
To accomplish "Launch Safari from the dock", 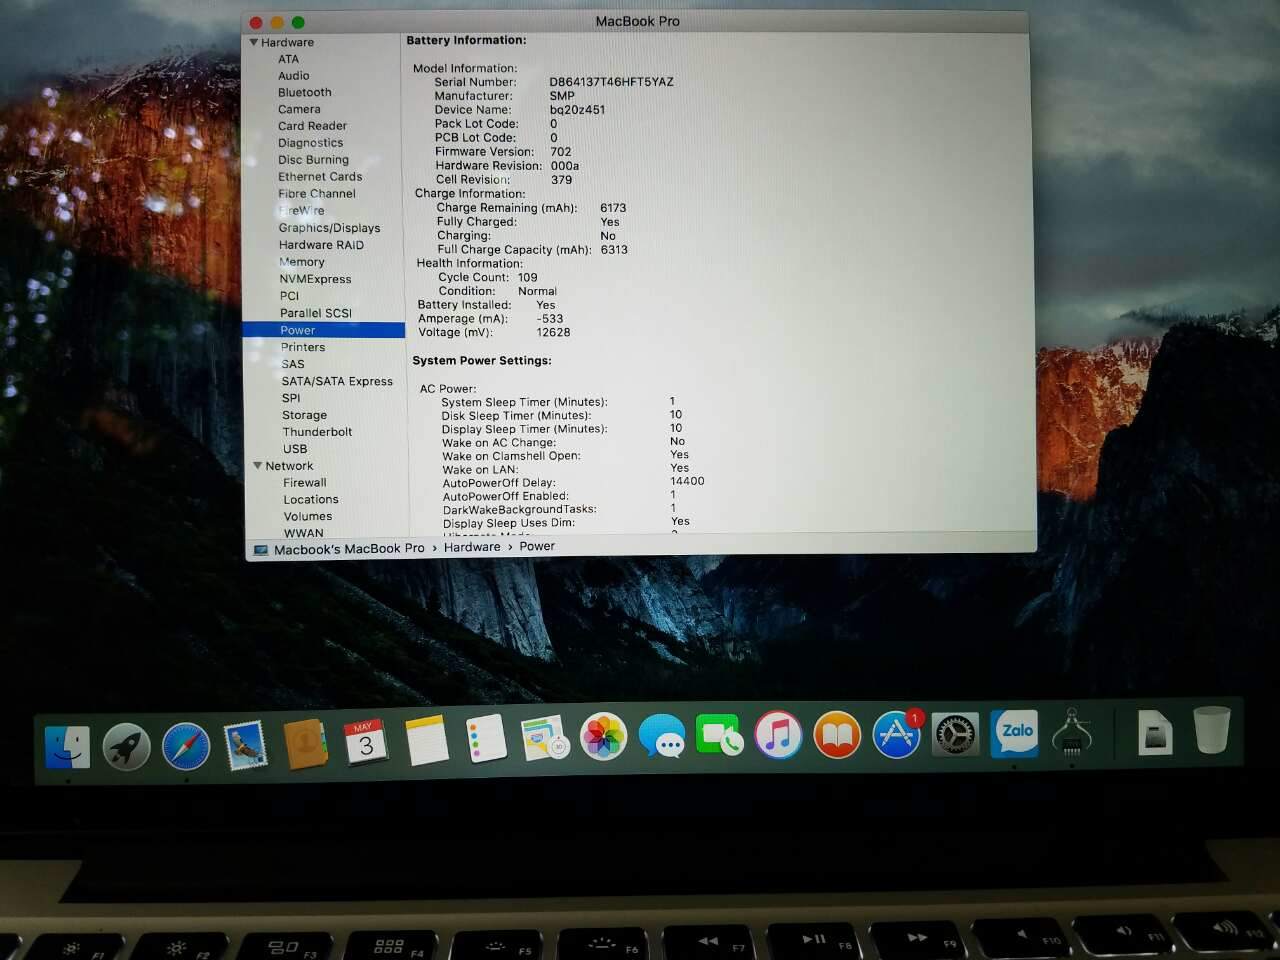I will pos(186,746).
